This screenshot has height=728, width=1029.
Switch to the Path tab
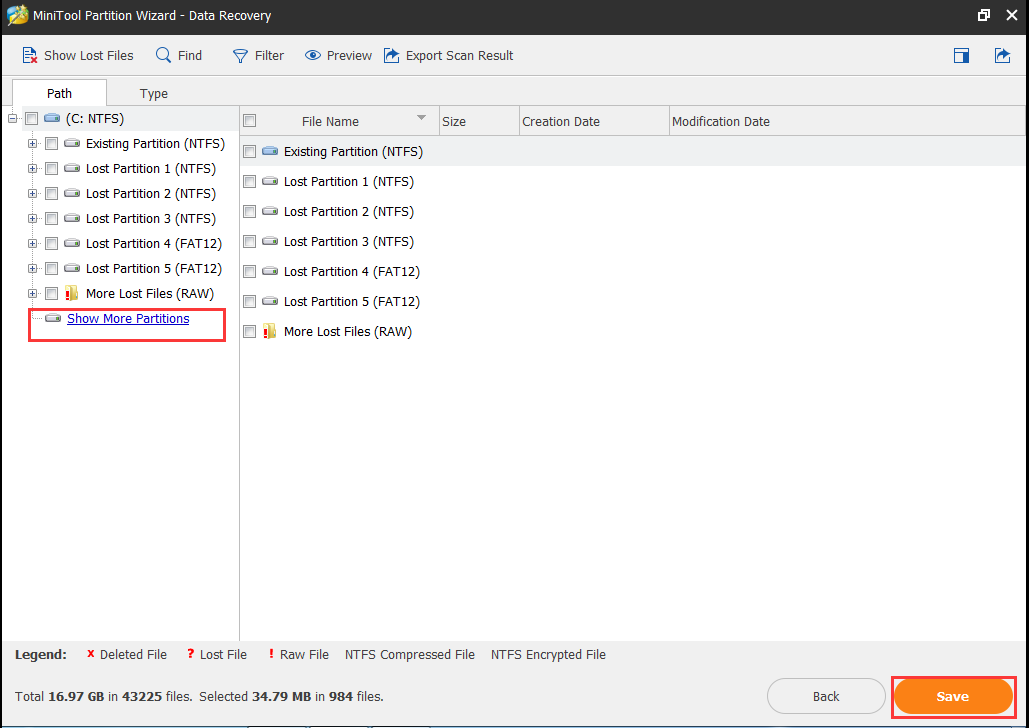pyautogui.click(x=59, y=93)
